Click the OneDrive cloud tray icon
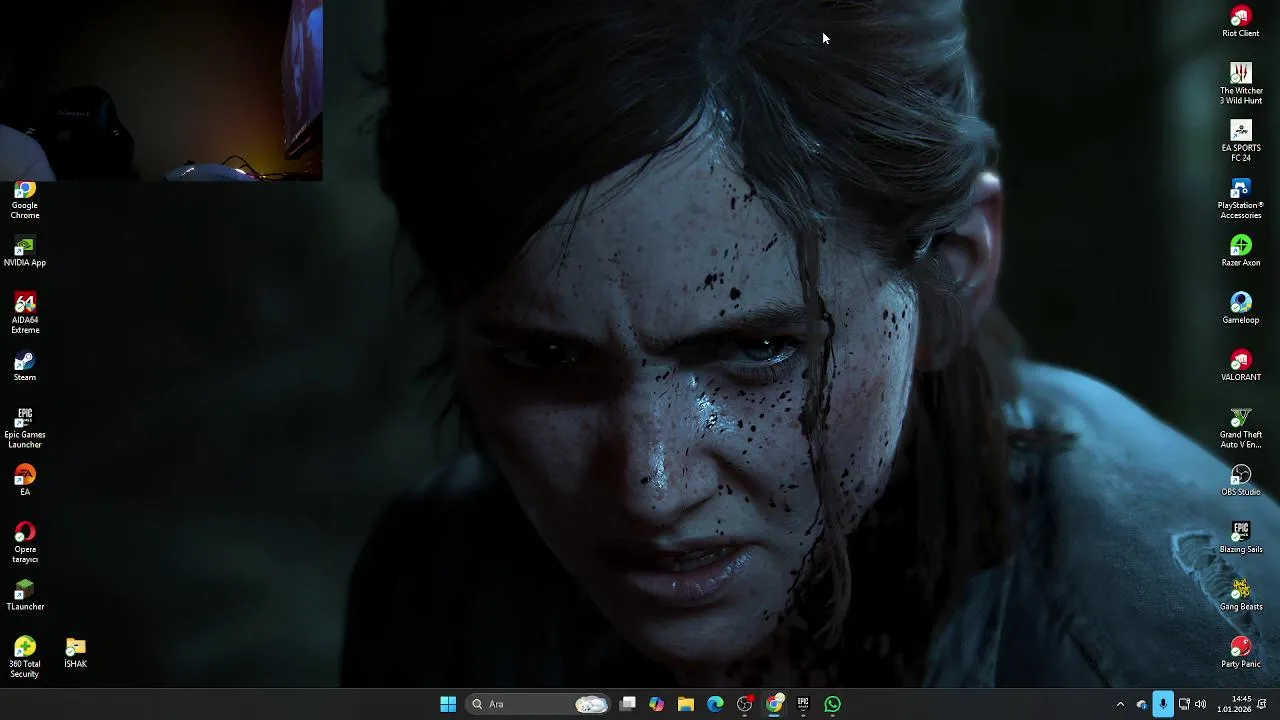Image resolution: width=1280 pixels, height=720 pixels. pyautogui.click(x=1142, y=704)
